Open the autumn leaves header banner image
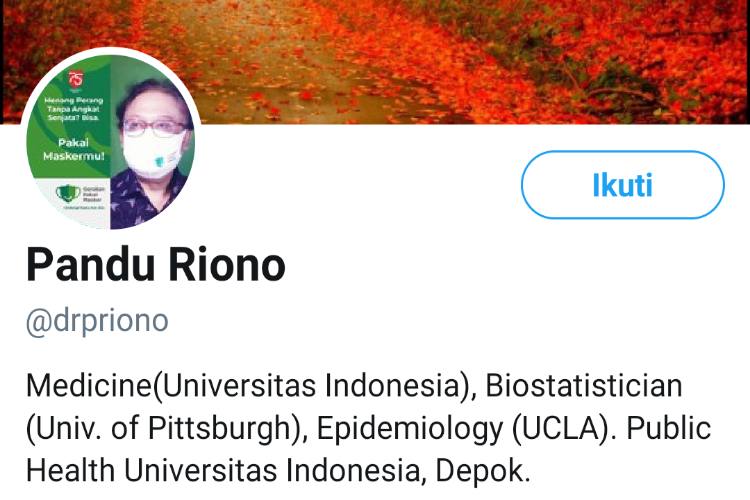 pyautogui.click(x=375, y=61)
